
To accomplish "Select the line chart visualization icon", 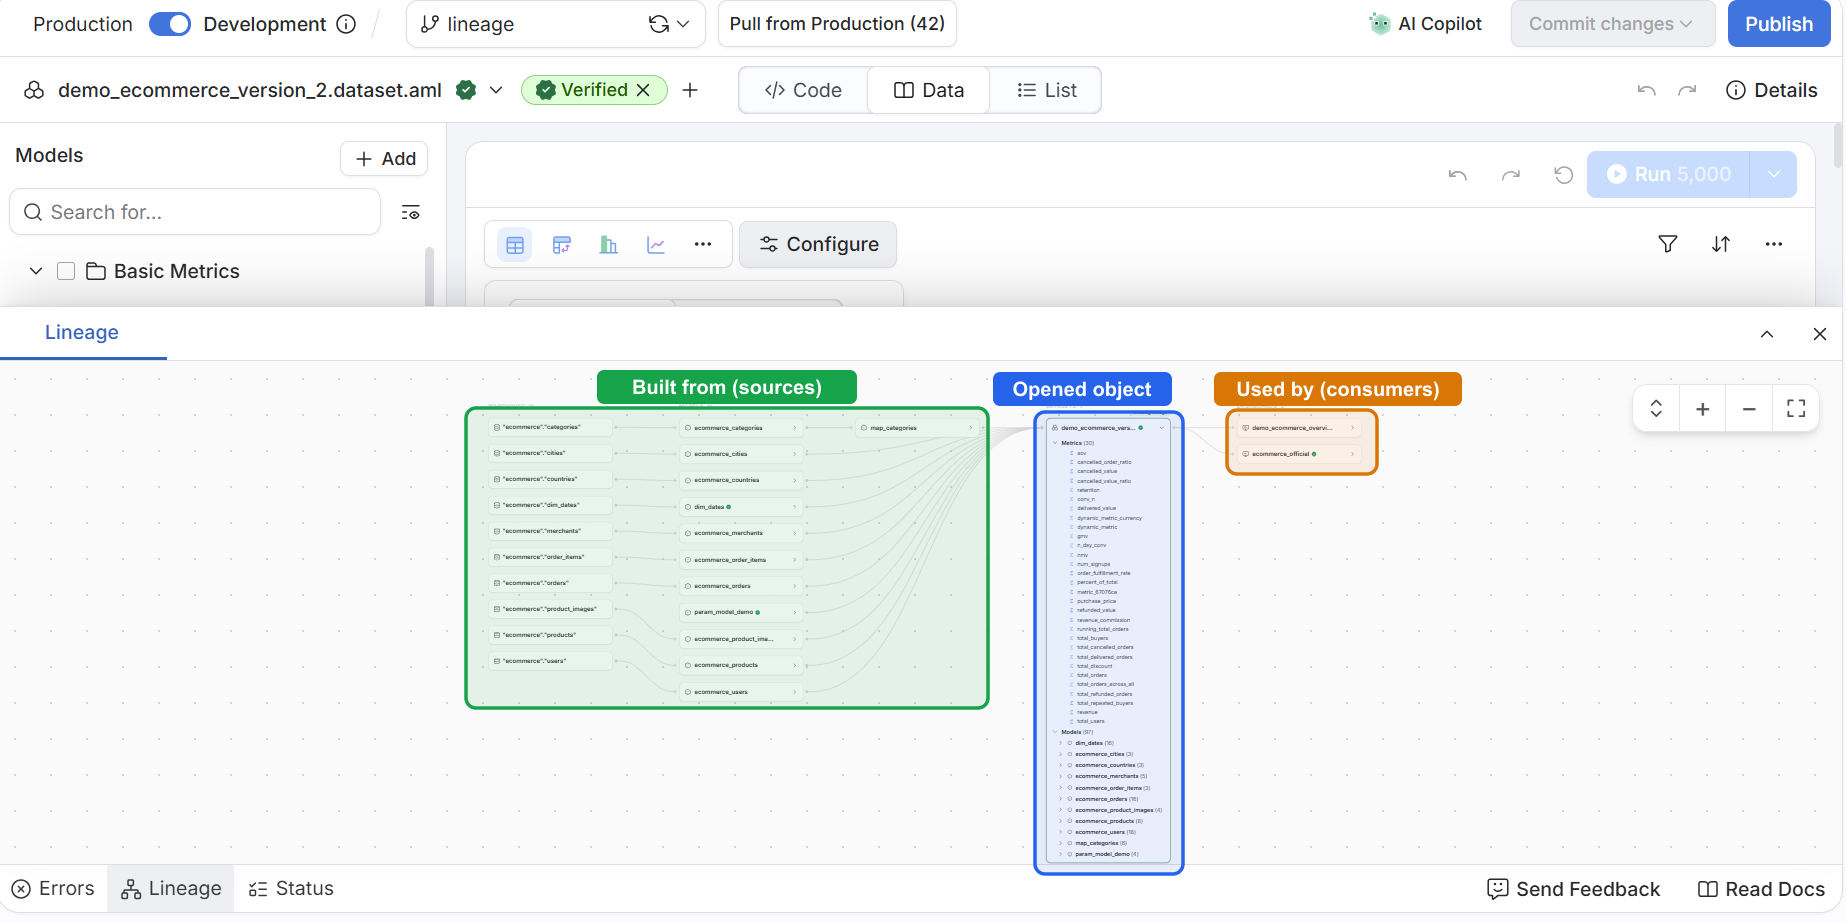I will click(656, 245).
